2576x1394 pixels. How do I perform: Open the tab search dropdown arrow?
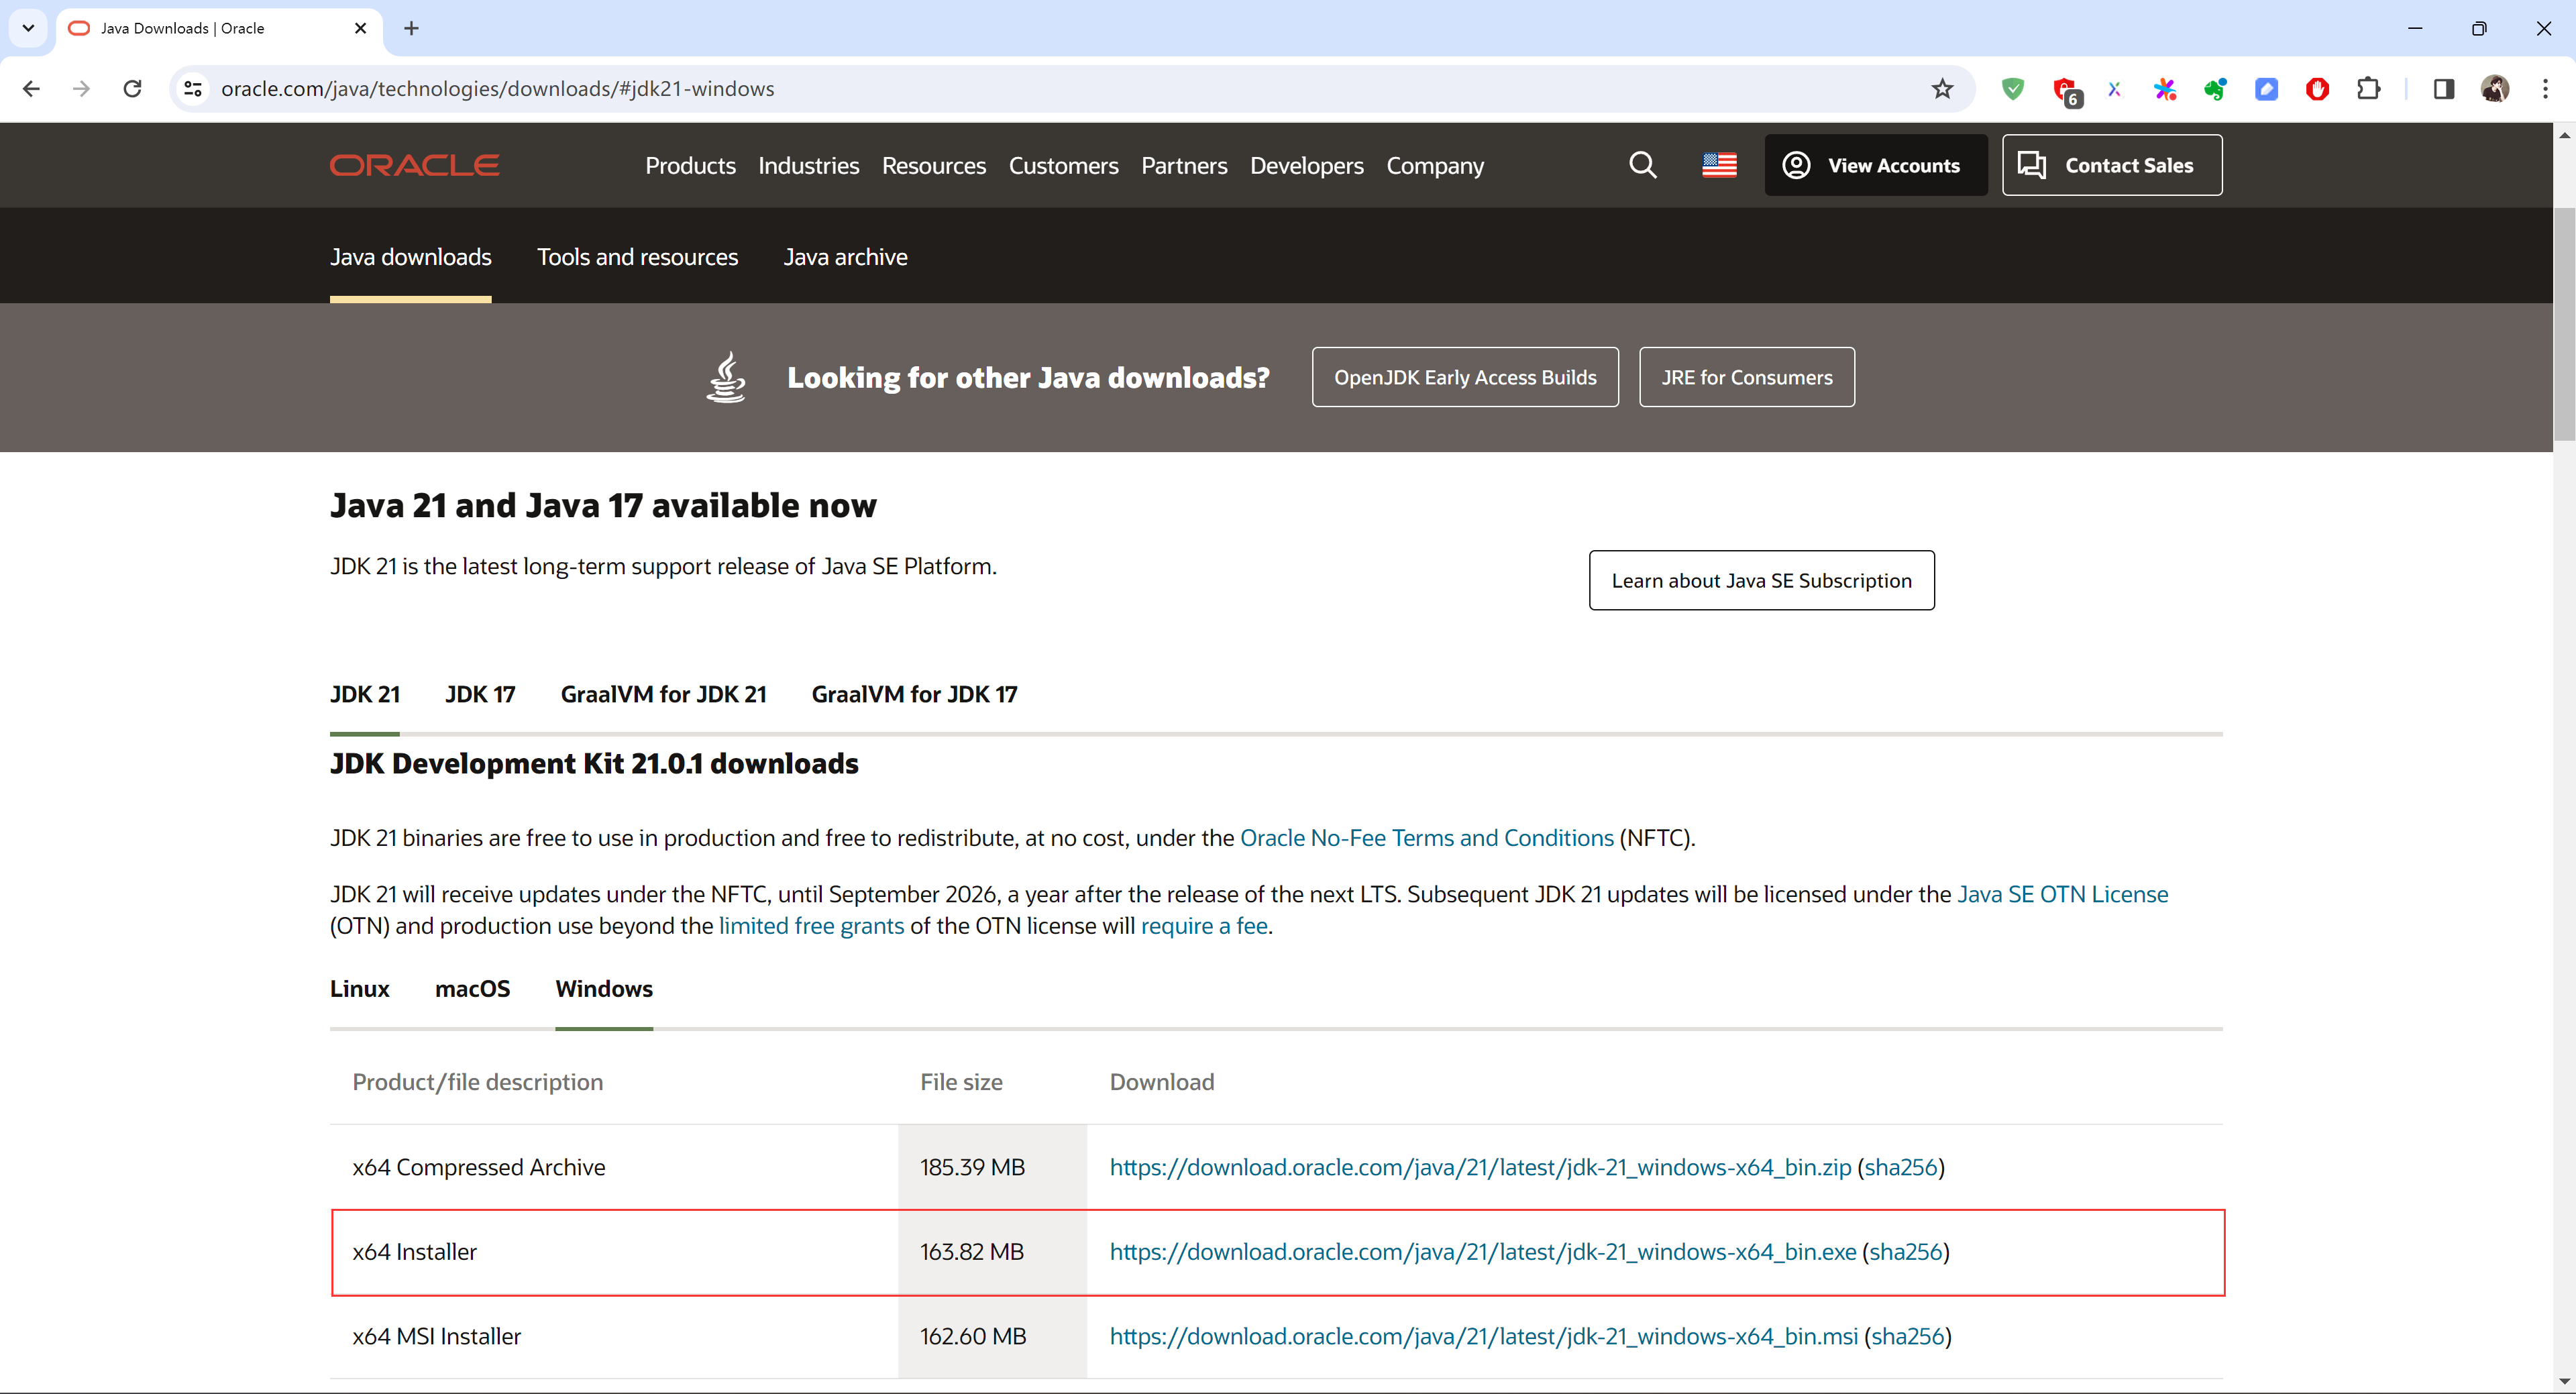pyautogui.click(x=28, y=28)
